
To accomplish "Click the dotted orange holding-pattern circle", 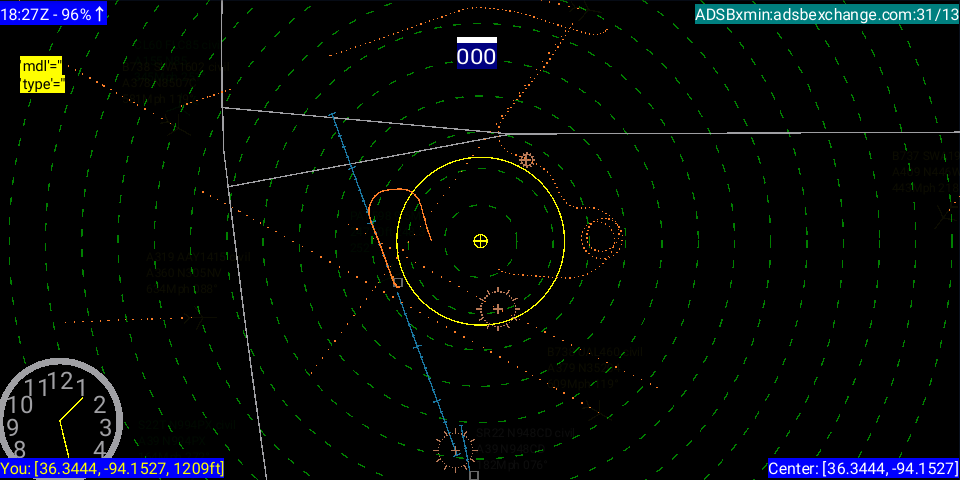I will pyautogui.click(x=602, y=237).
